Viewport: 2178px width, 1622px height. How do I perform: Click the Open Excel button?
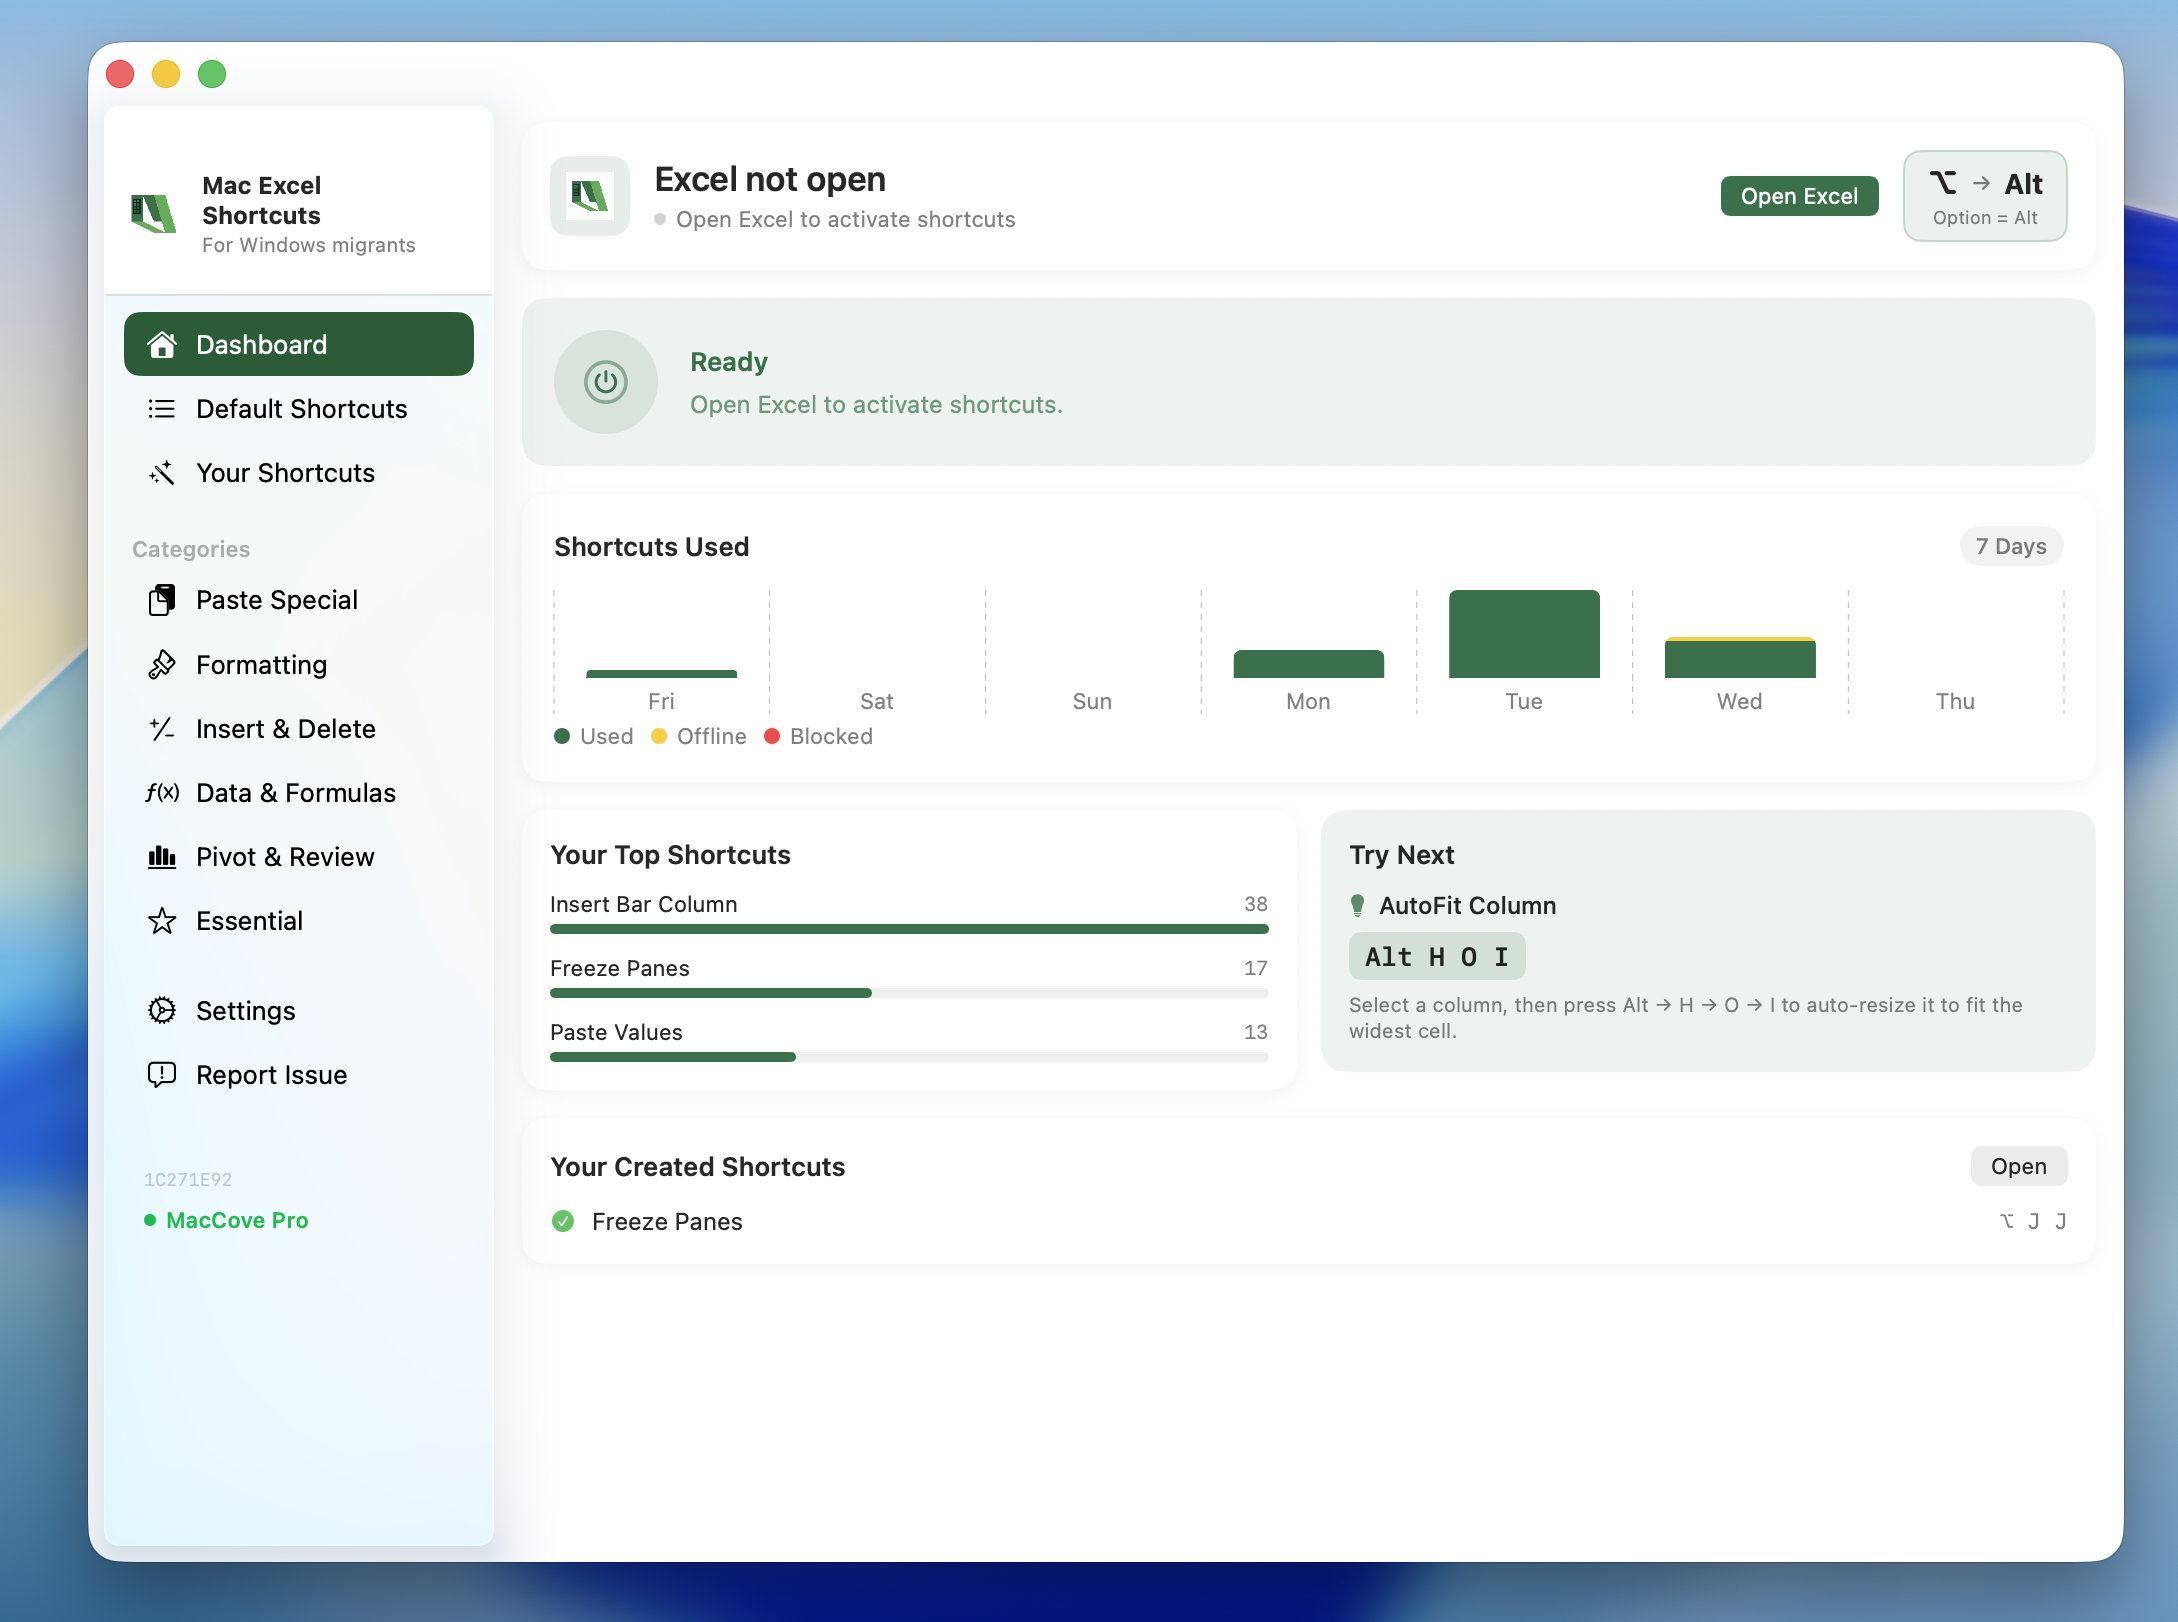[x=1799, y=196]
